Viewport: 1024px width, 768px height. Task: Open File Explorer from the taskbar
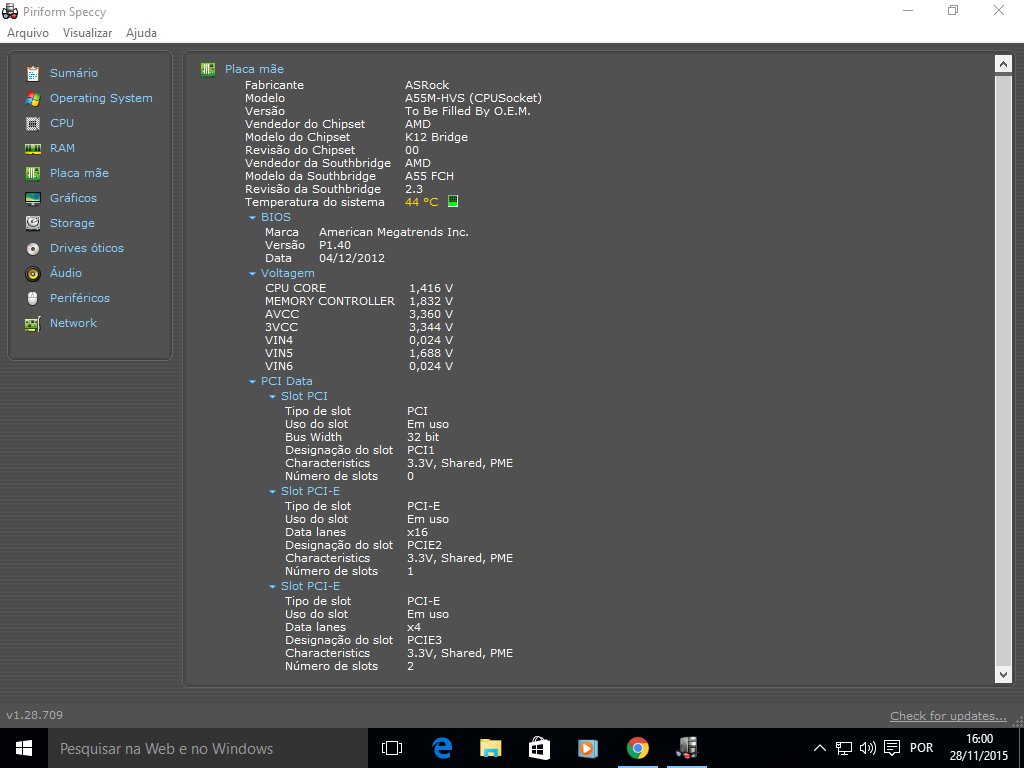(490, 748)
